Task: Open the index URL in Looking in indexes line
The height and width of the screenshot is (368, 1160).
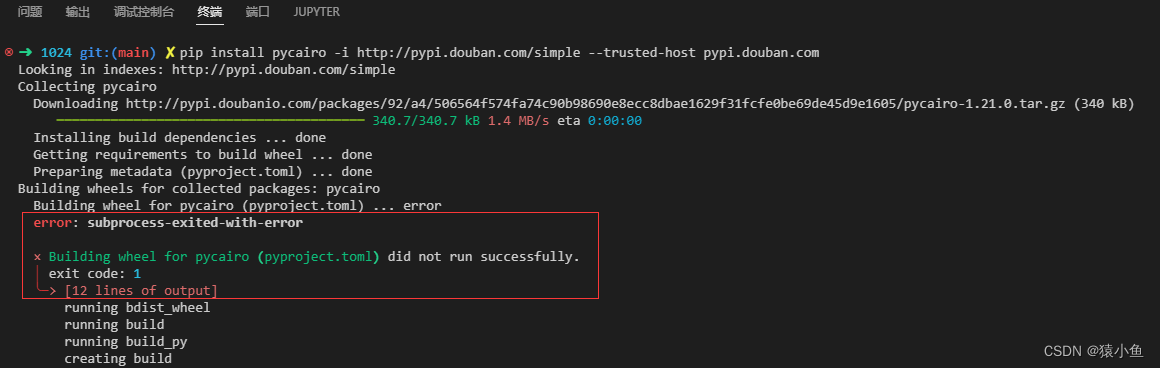Action: pyautogui.click(x=283, y=70)
